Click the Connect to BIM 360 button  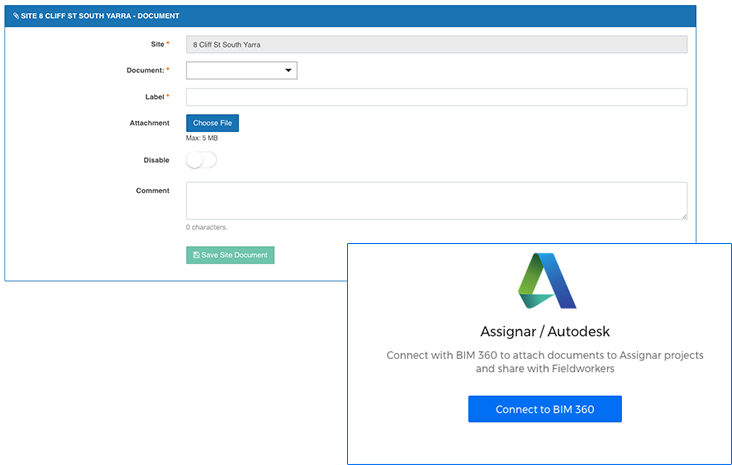coord(545,409)
